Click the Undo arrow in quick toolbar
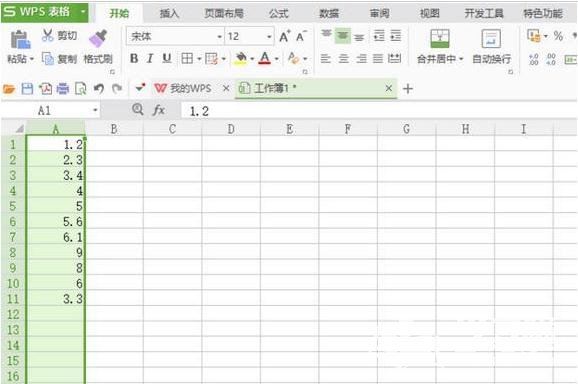578x384 pixels. 98,88
